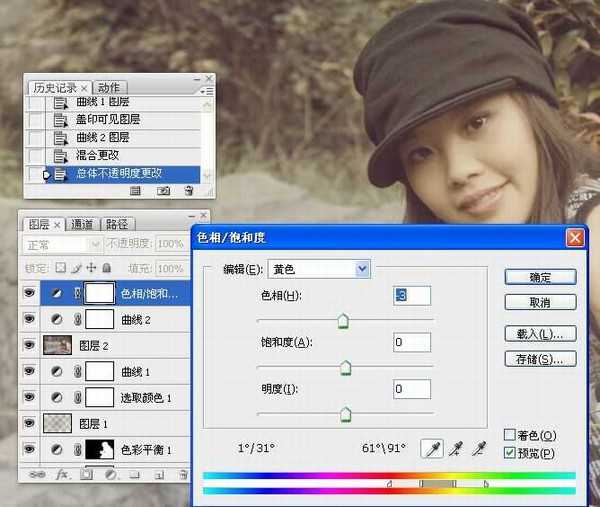
Task: Click the 载入(L)... load button
Action: pyautogui.click(x=540, y=333)
